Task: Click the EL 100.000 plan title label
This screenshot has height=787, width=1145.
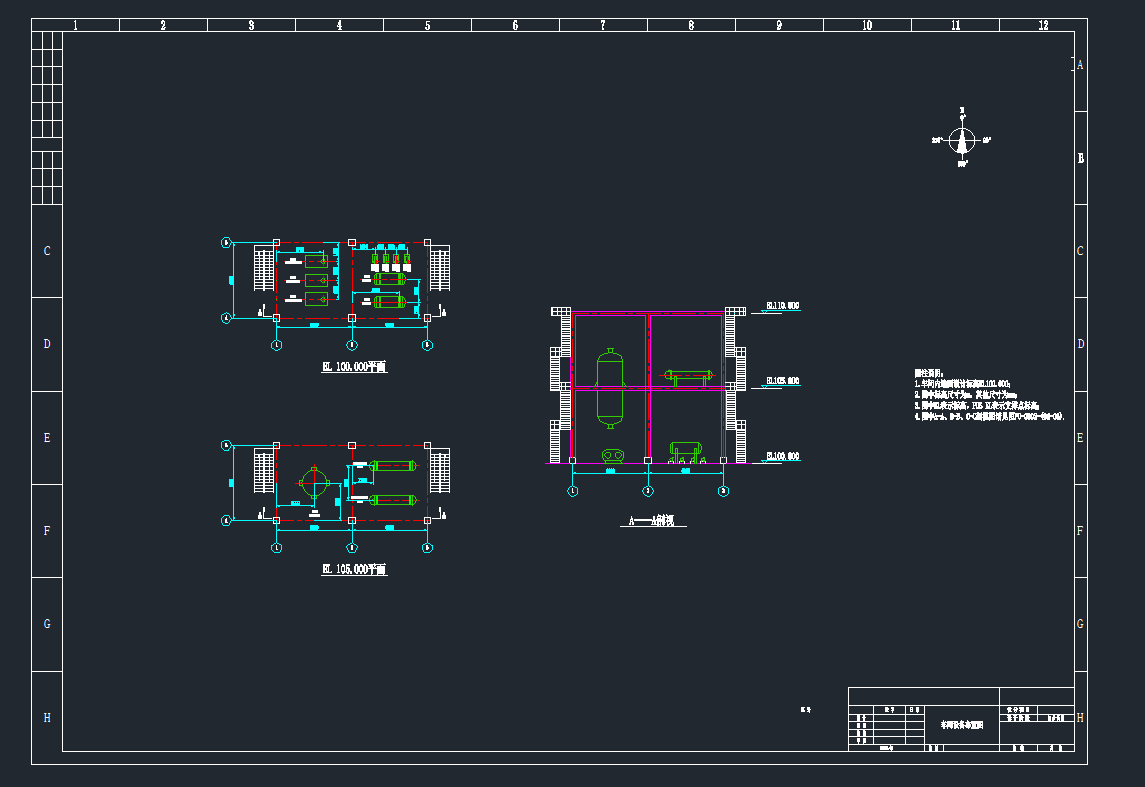Action: (x=354, y=367)
